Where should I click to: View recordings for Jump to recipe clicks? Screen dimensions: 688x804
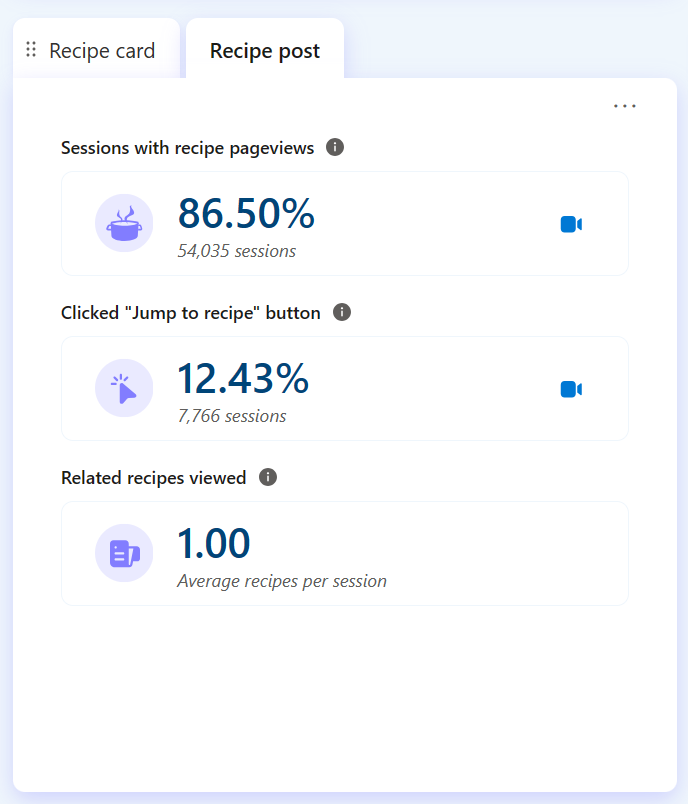pyautogui.click(x=571, y=389)
